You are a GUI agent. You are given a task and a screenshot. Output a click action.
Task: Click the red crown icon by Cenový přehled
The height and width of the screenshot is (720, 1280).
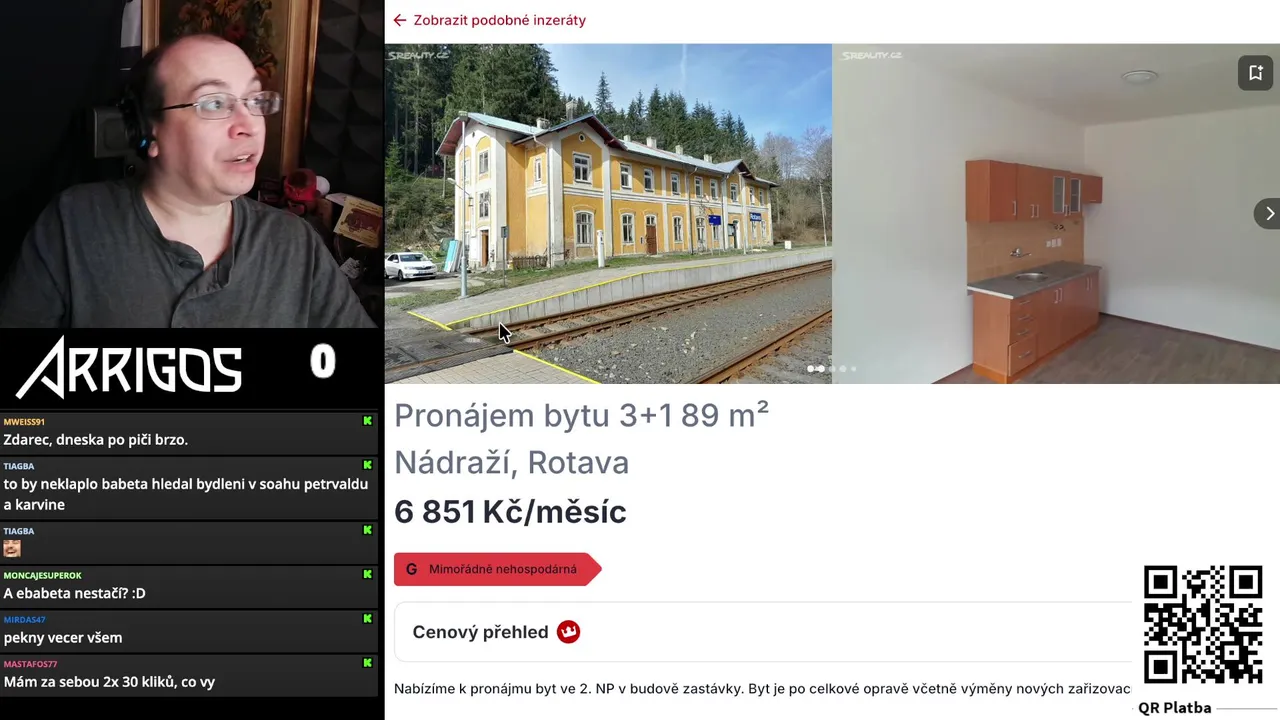[x=568, y=632]
